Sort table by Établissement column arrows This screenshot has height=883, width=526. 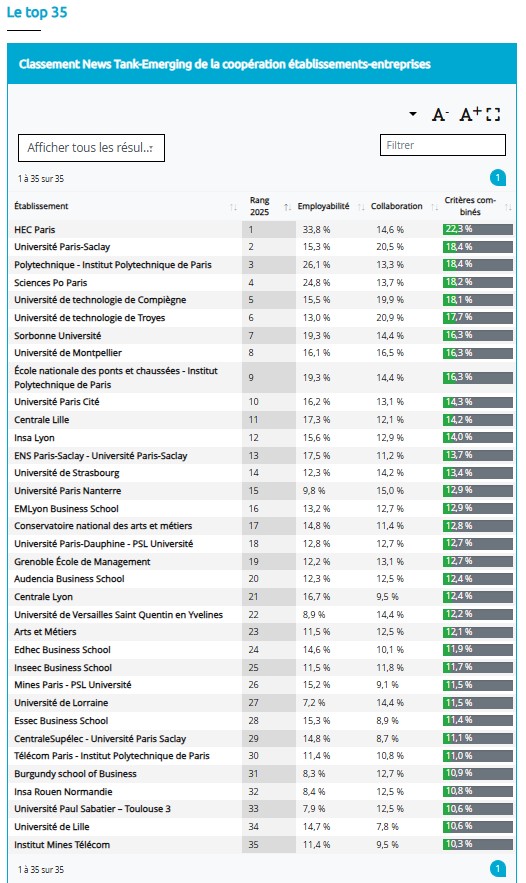(233, 207)
